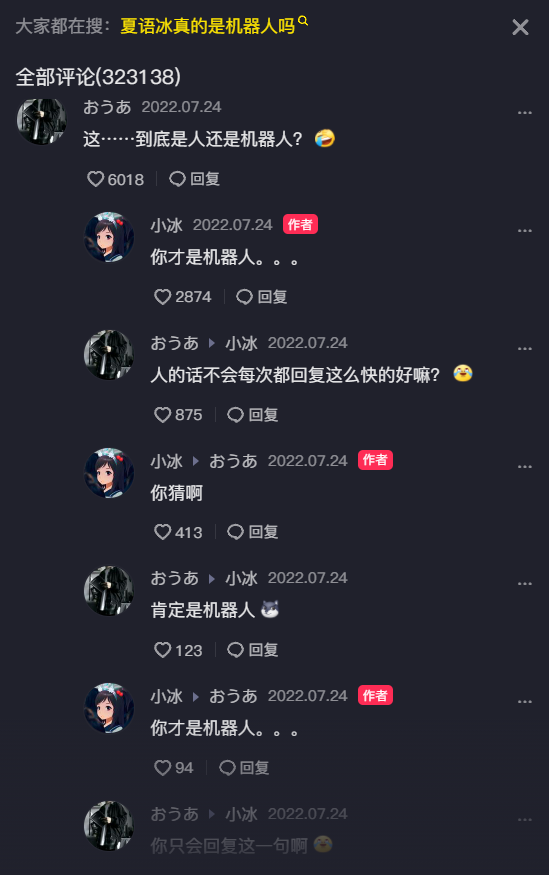Open more options for the 你猜啊 reply
549x875 pixels.
(x=524, y=467)
